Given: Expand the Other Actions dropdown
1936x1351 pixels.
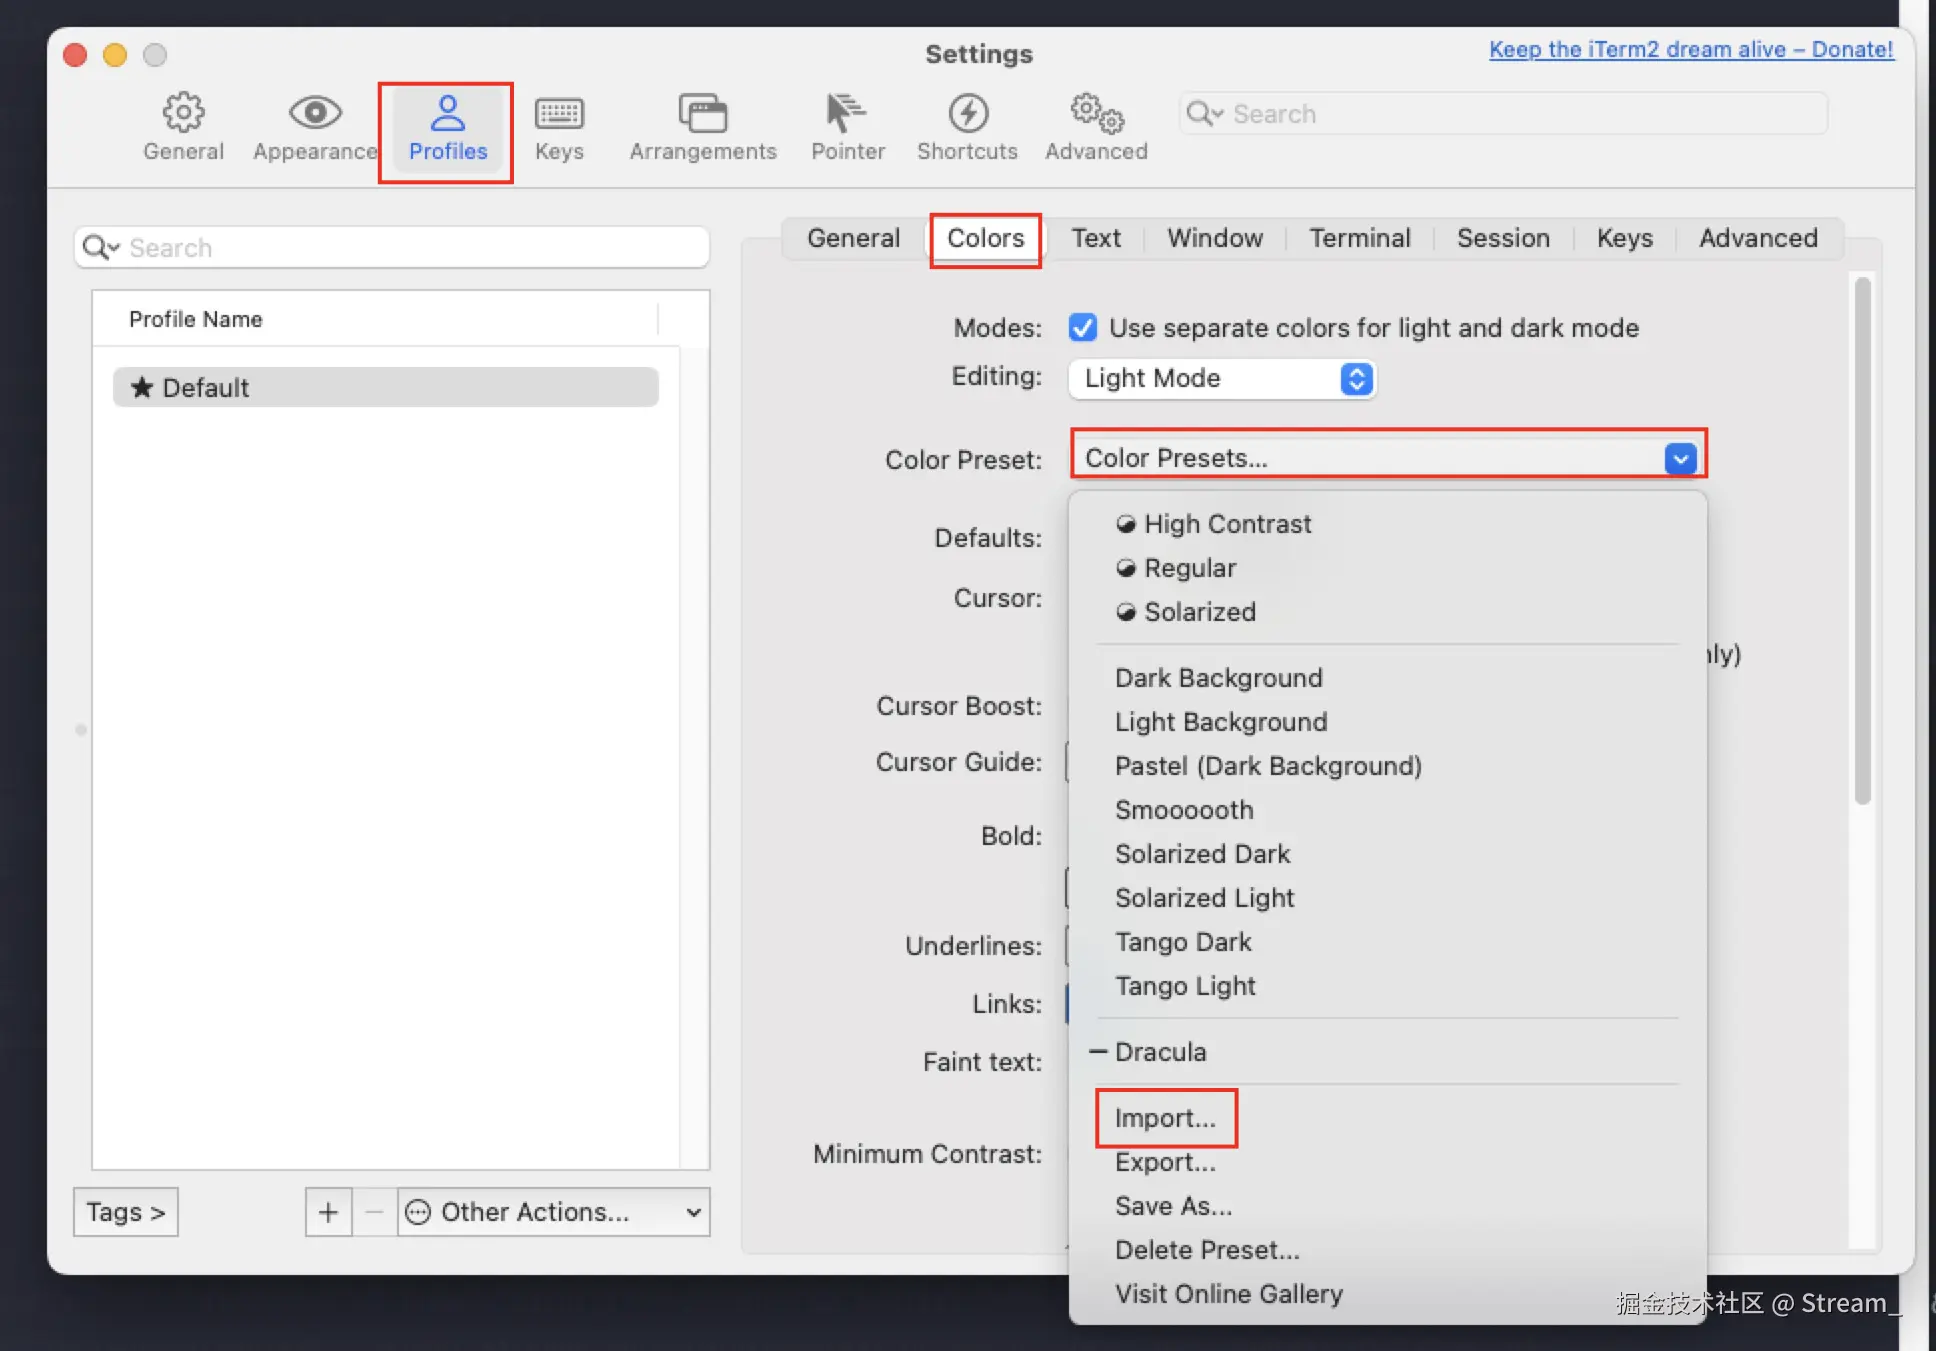Looking at the screenshot, I should click(553, 1212).
